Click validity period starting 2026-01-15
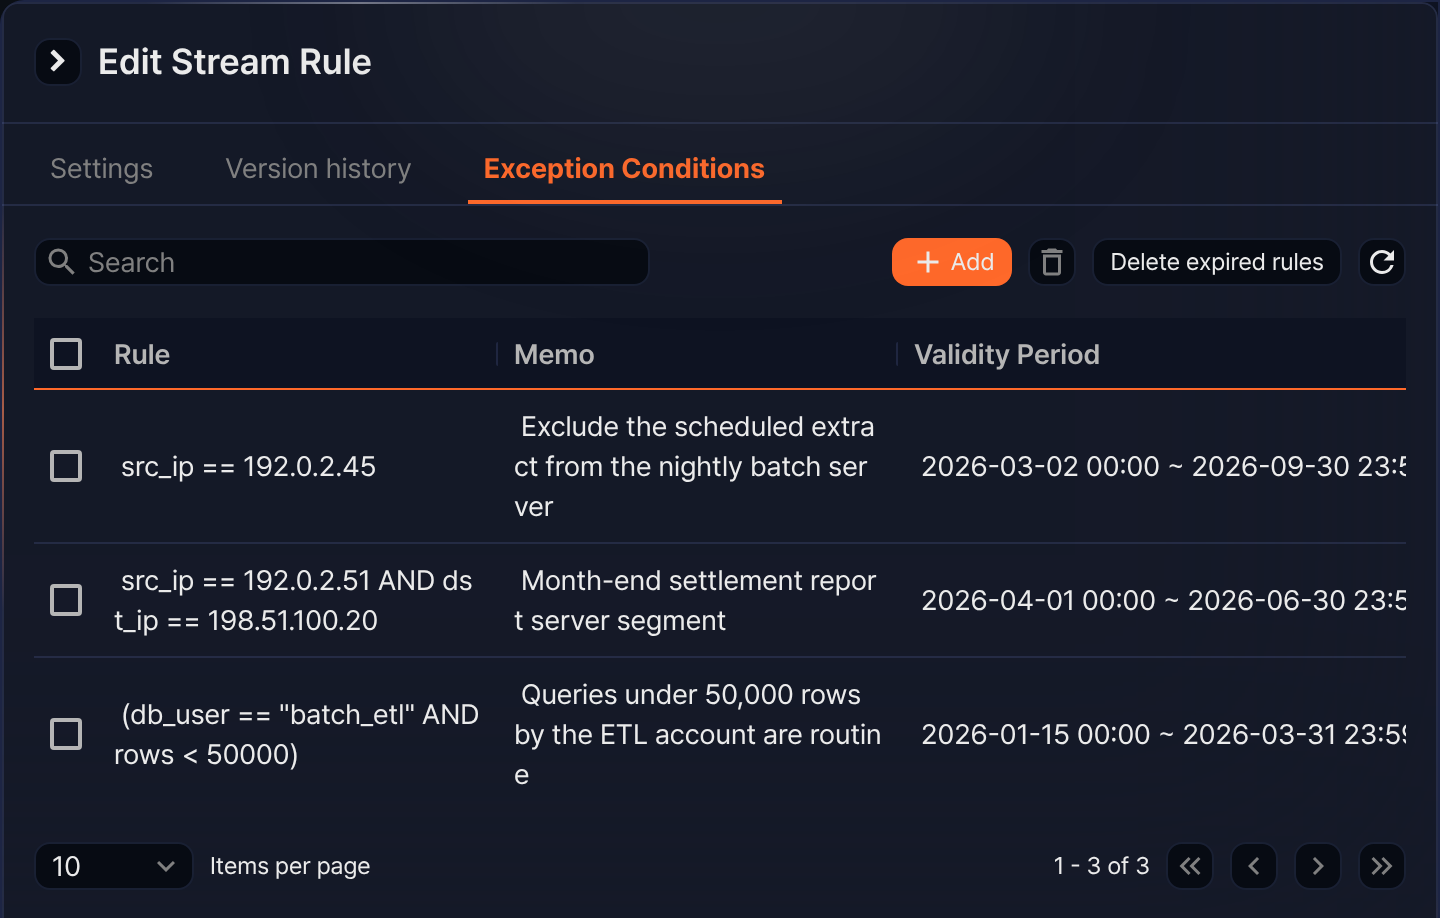This screenshot has height=918, width=1440. (x=1164, y=735)
